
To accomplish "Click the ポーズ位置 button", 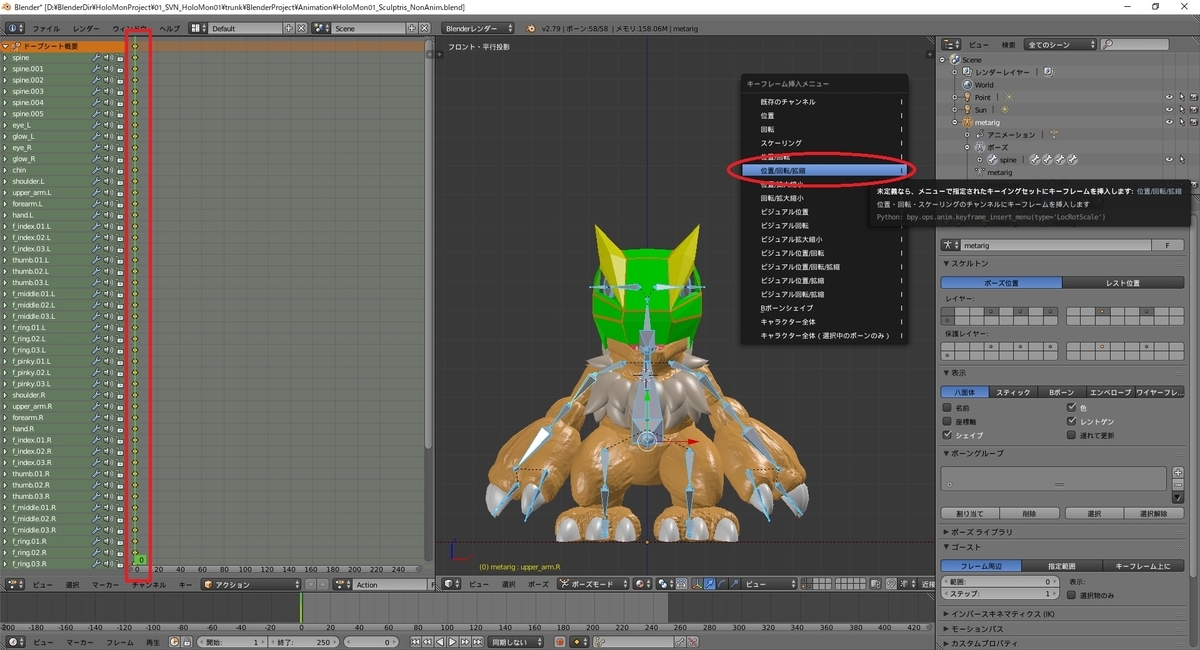I will 1001,283.
